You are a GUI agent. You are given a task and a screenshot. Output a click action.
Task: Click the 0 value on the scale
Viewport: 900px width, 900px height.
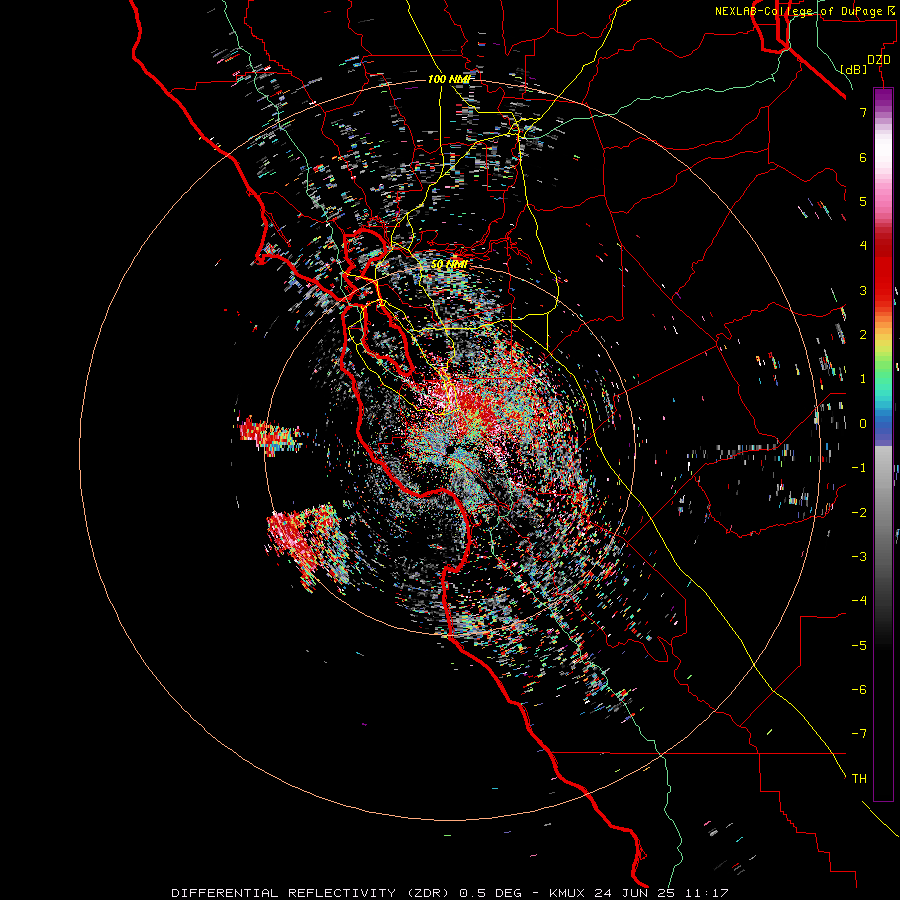coord(863,424)
